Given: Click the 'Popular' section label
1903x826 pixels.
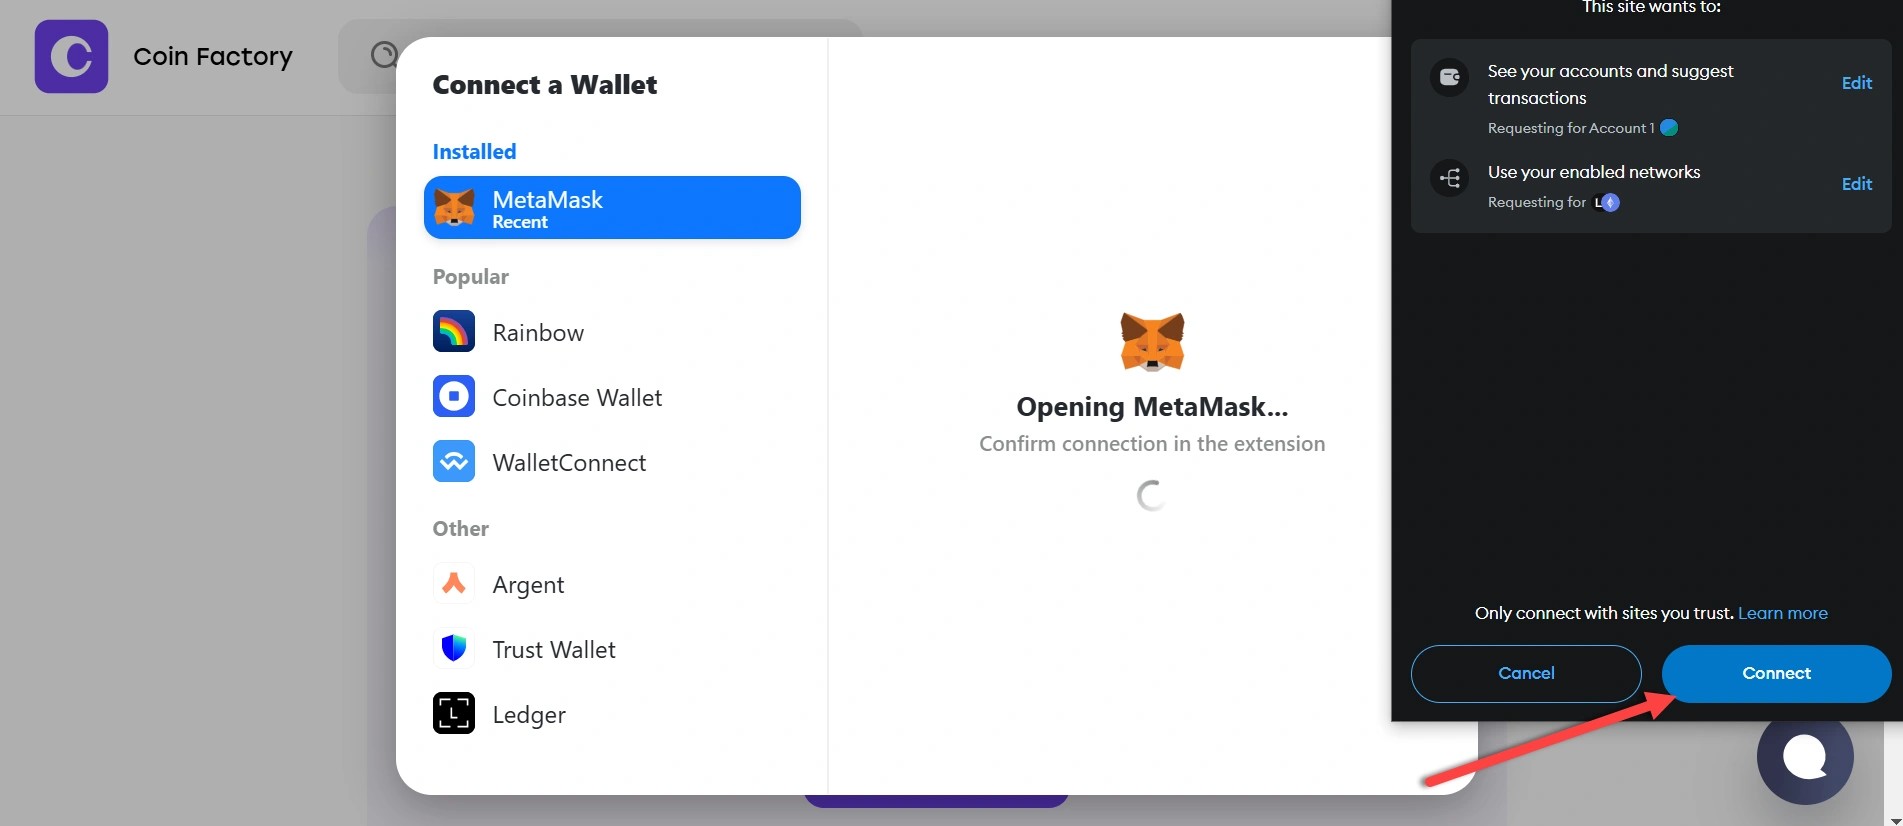Looking at the screenshot, I should click(470, 277).
